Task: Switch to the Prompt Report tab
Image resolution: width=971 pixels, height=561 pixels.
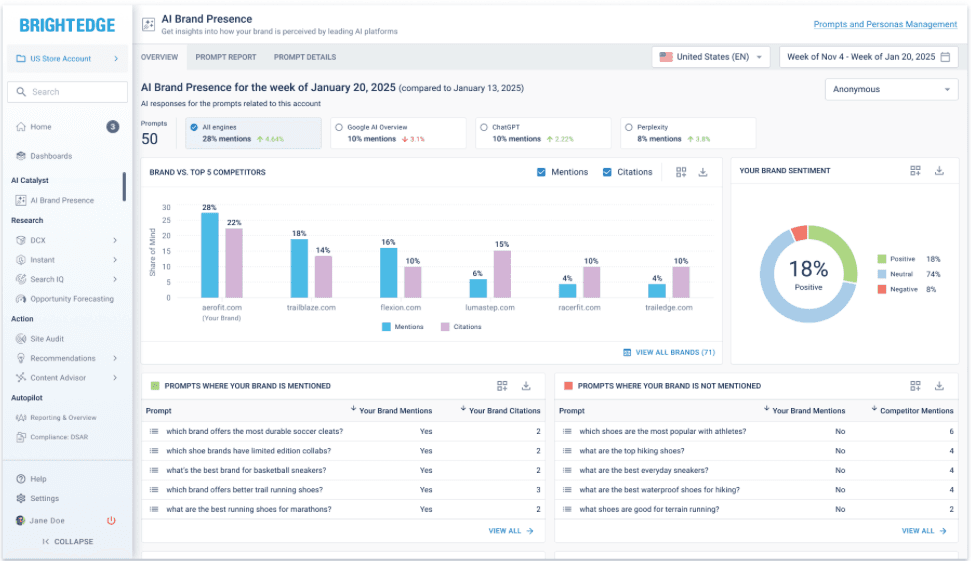Action: click(x=225, y=57)
